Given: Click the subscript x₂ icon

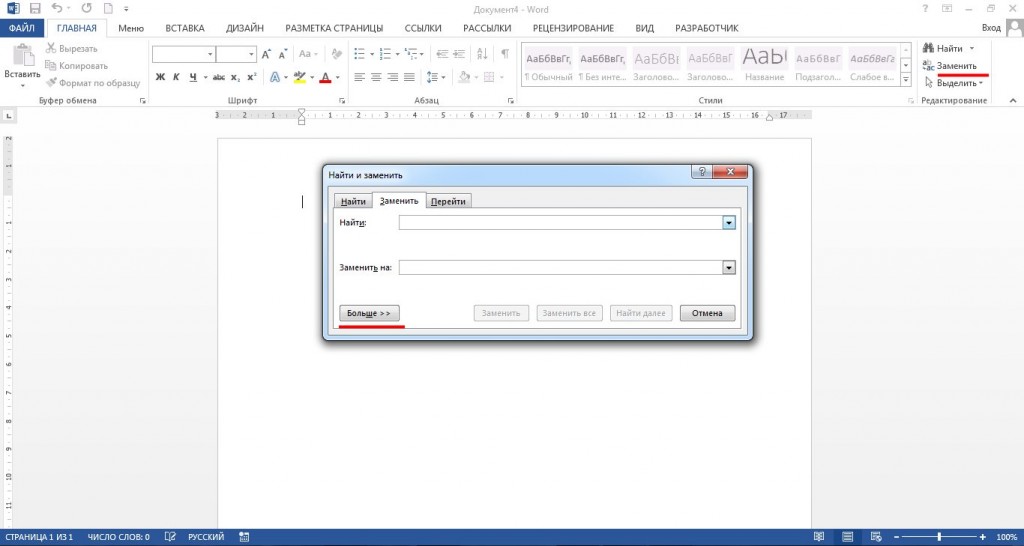Looking at the screenshot, I should tap(235, 77).
